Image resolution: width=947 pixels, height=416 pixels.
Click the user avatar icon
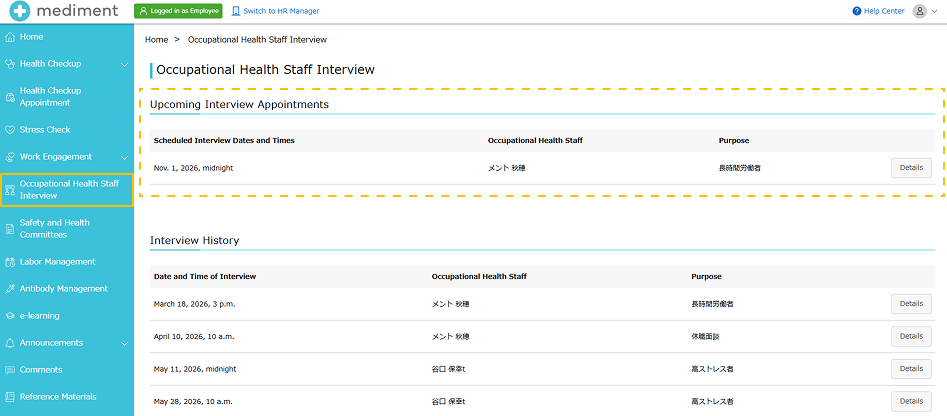919,11
